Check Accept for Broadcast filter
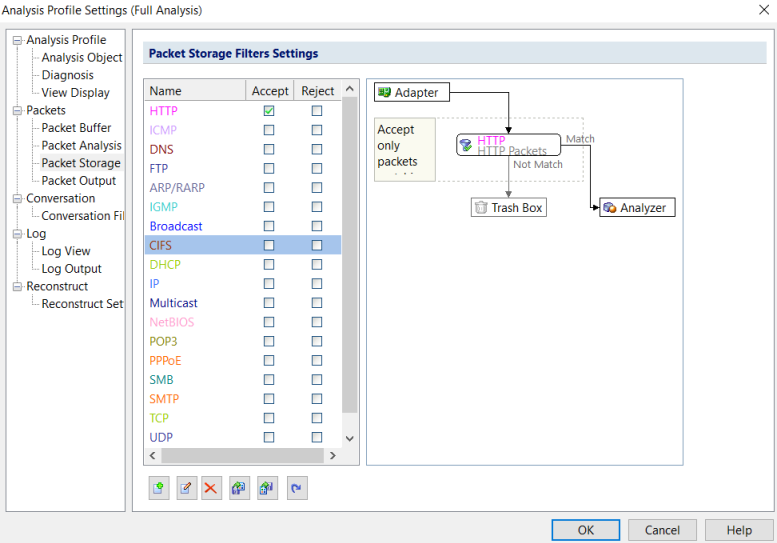Screen dimensions: 777x543 [x=269, y=226]
